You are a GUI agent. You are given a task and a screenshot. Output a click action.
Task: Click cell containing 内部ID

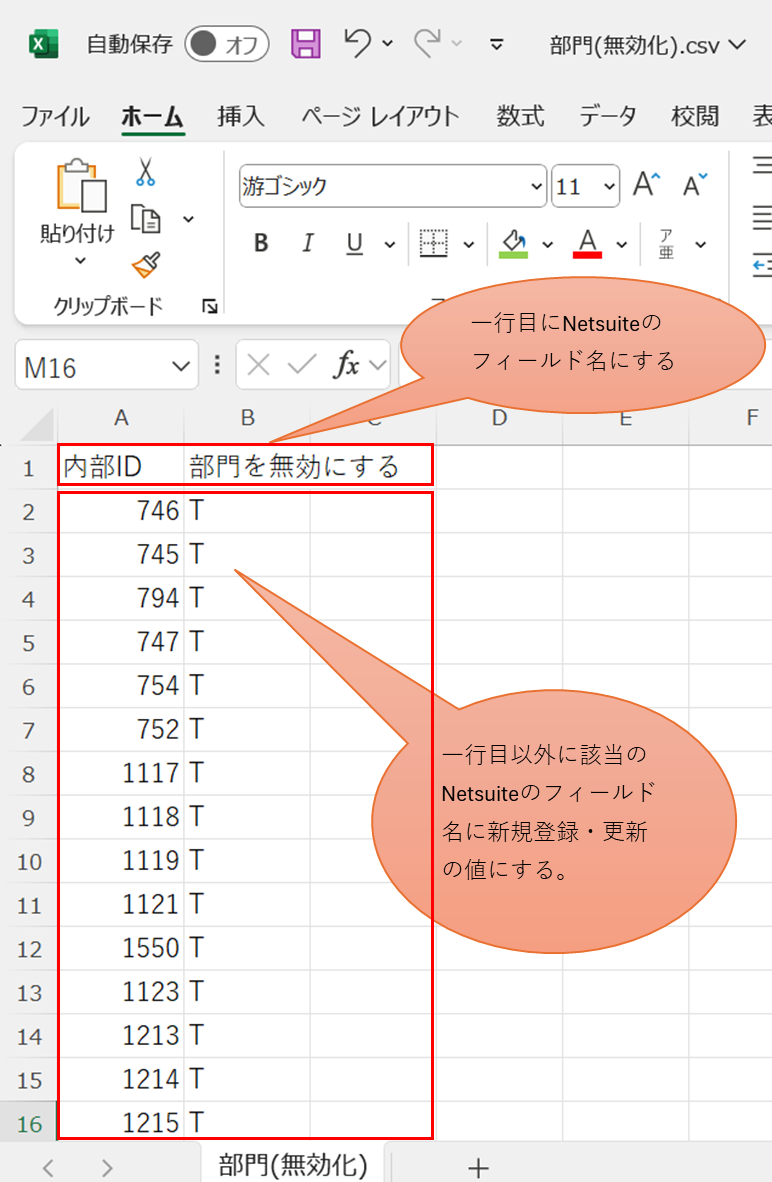(121, 467)
